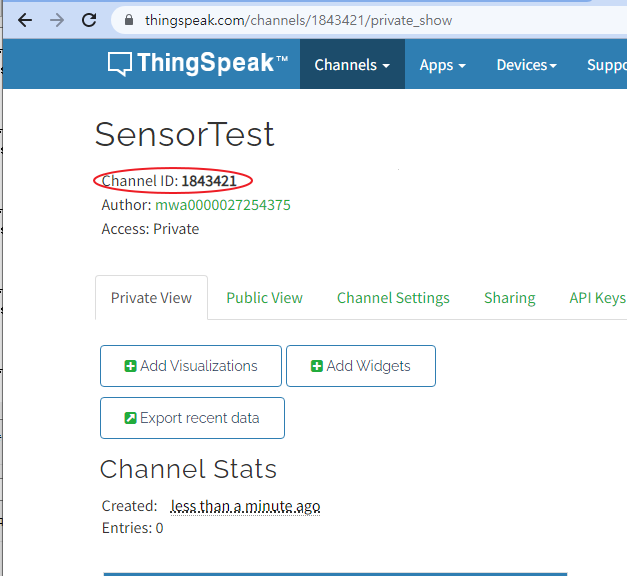The height and width of the screenshot is (576, 627).
Task: Switch to the Channel Settings tab
Action: click(393, 298)
